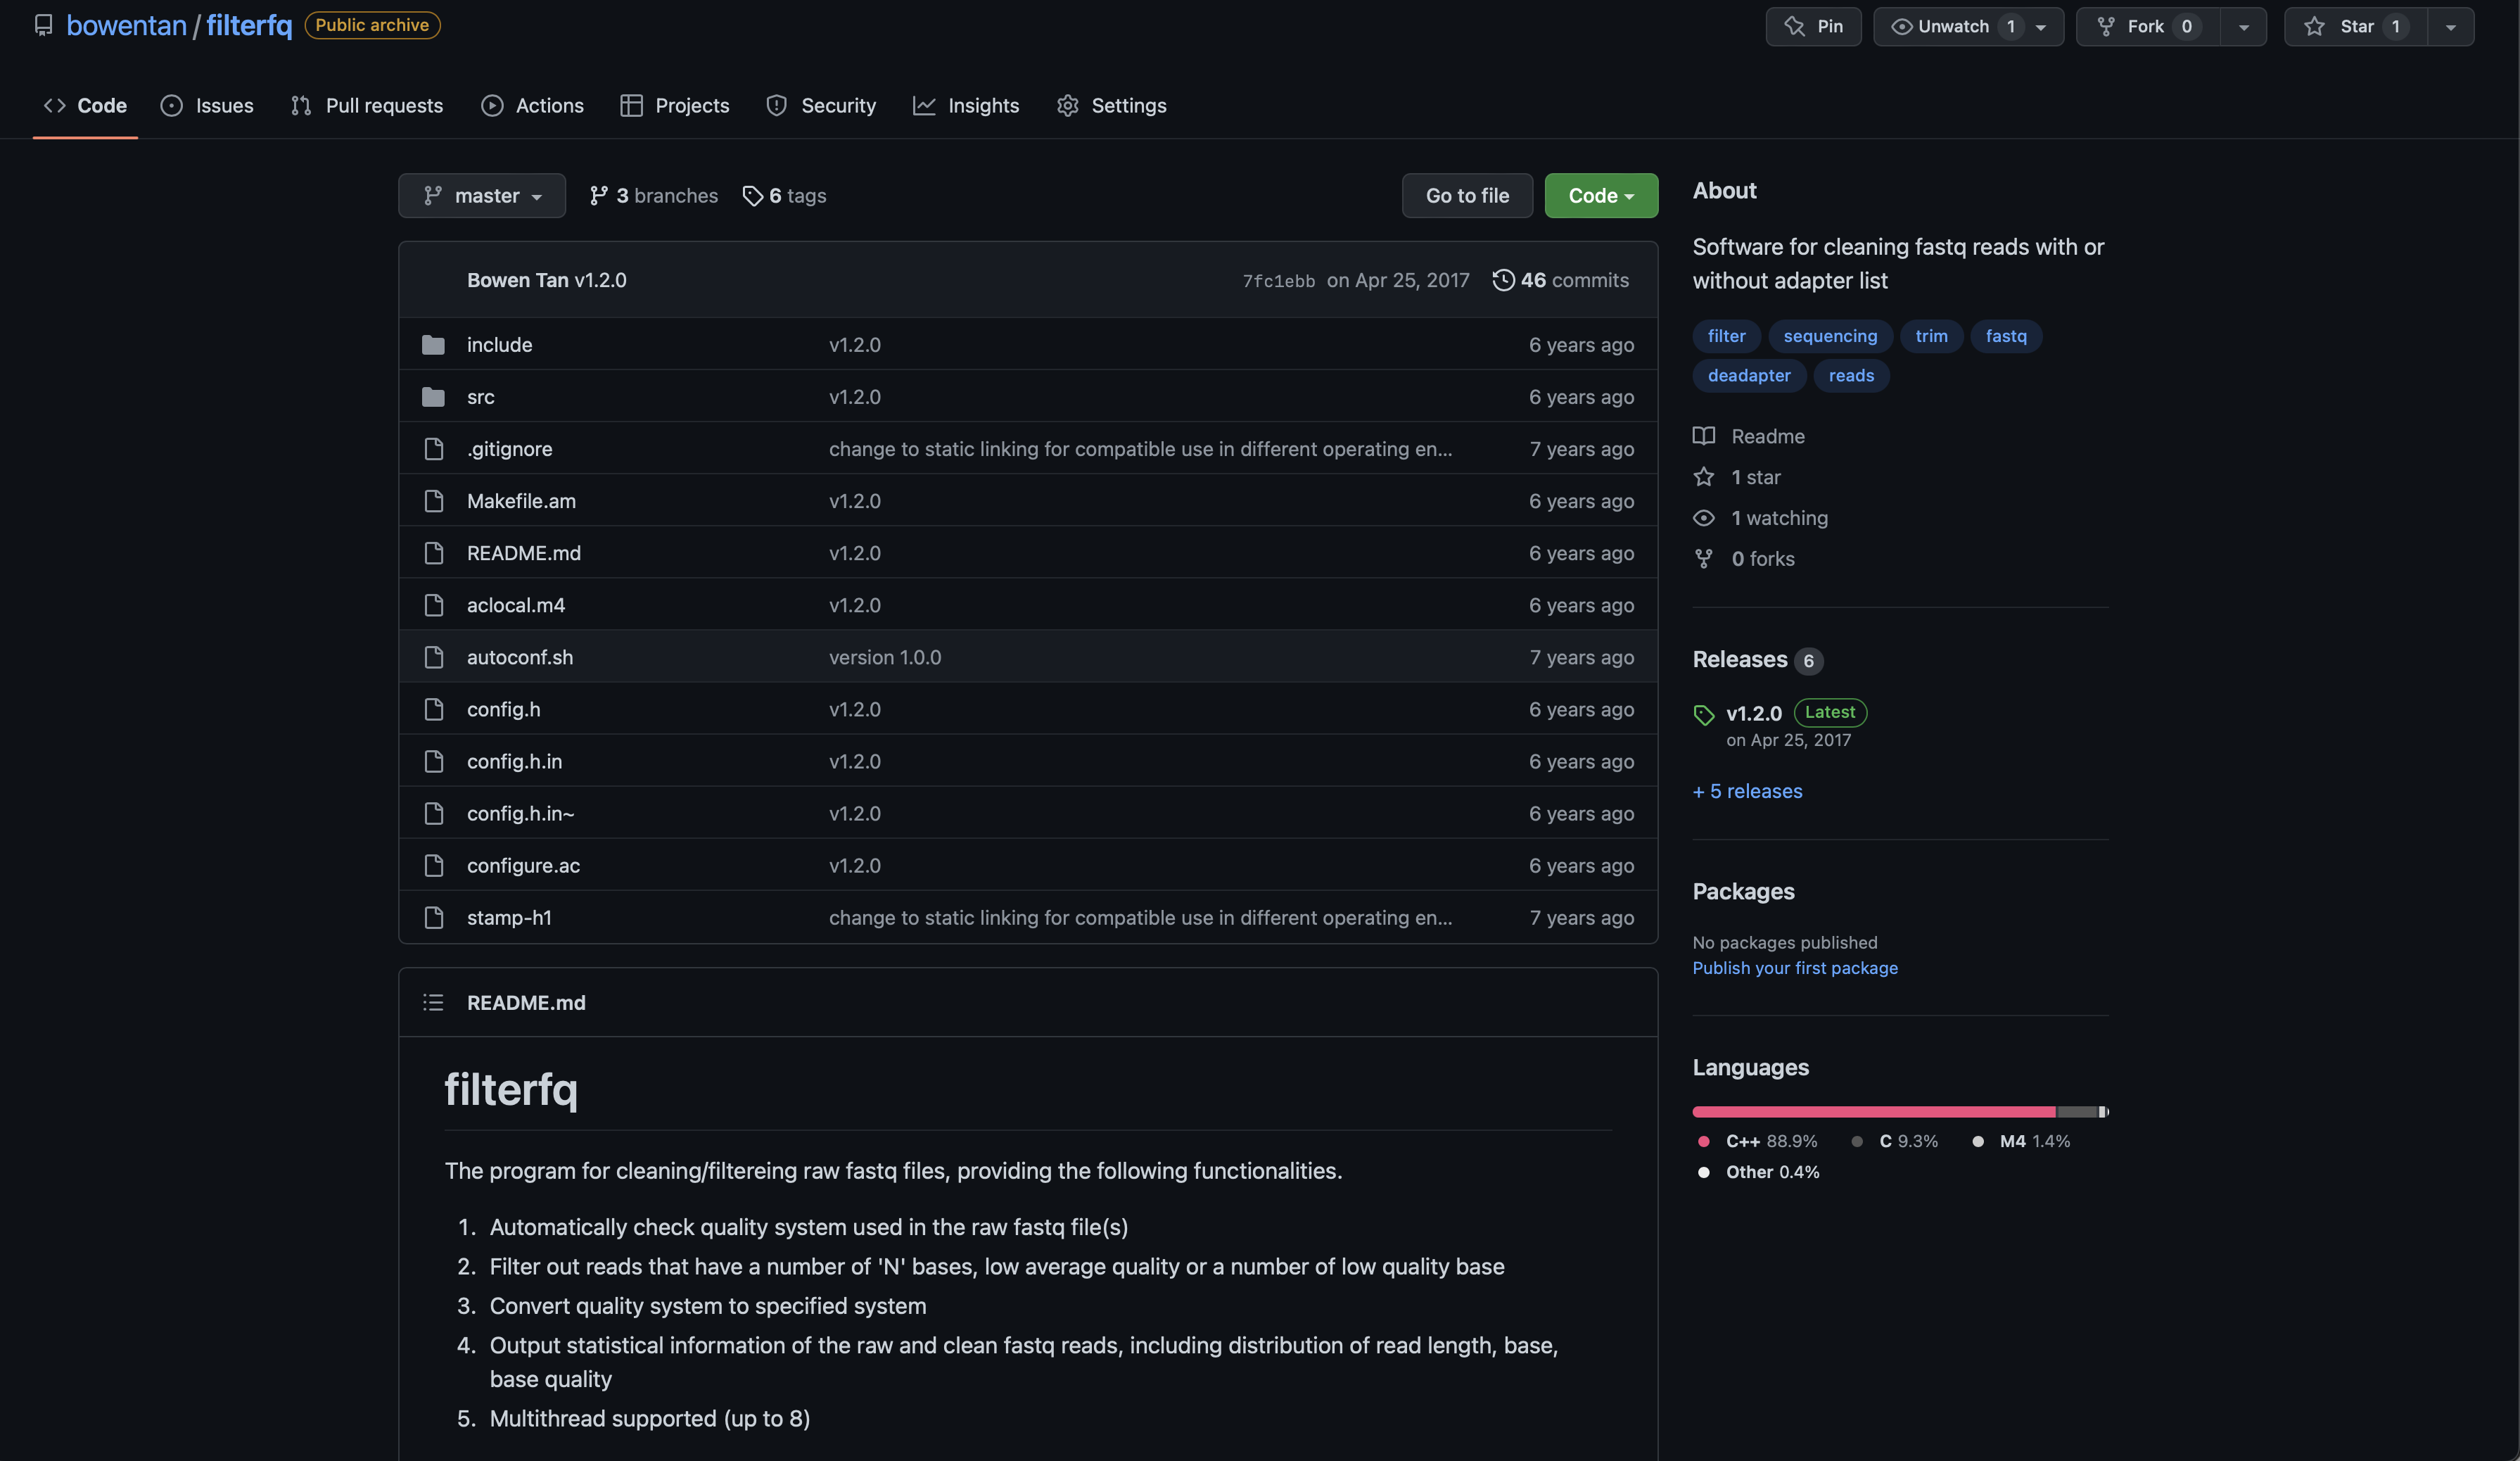Open the Fork options dropdown arrow
This screenshot has height=1461, width=2520.
click(x=2243, y=27)
